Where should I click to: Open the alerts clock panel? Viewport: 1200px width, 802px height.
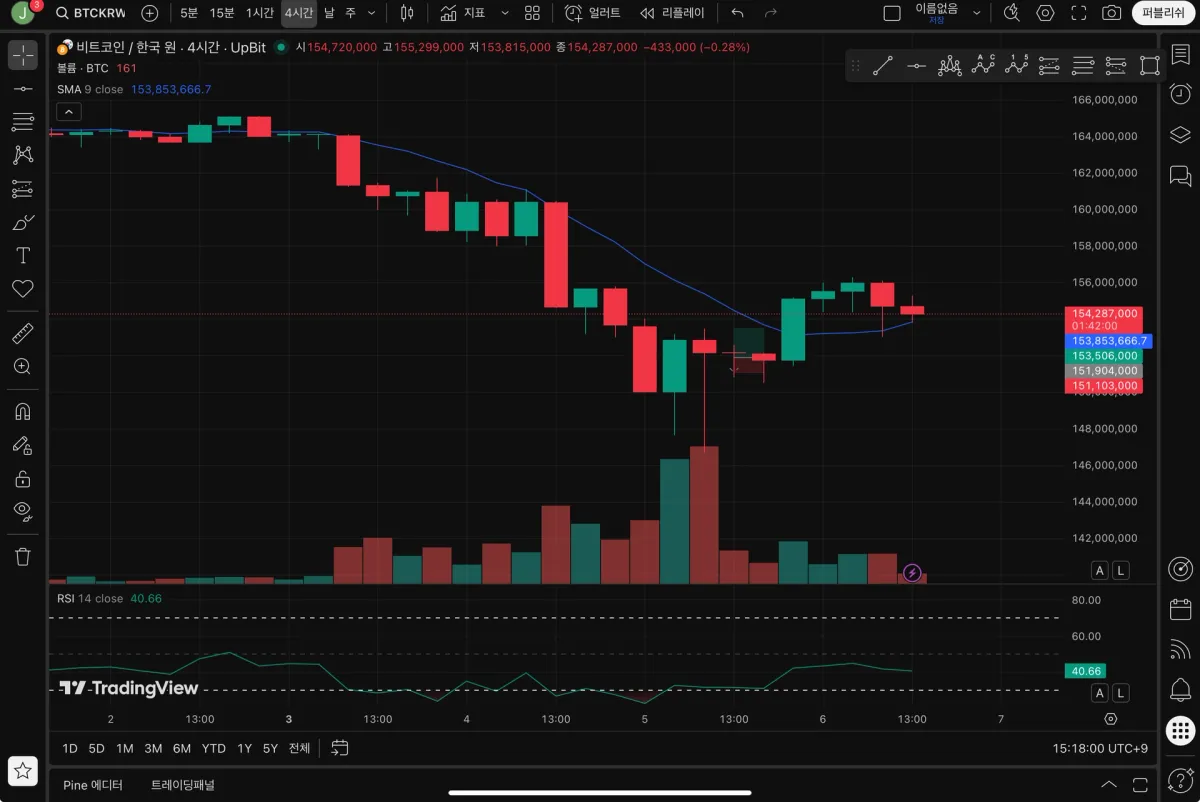(x=1180, y=93)
